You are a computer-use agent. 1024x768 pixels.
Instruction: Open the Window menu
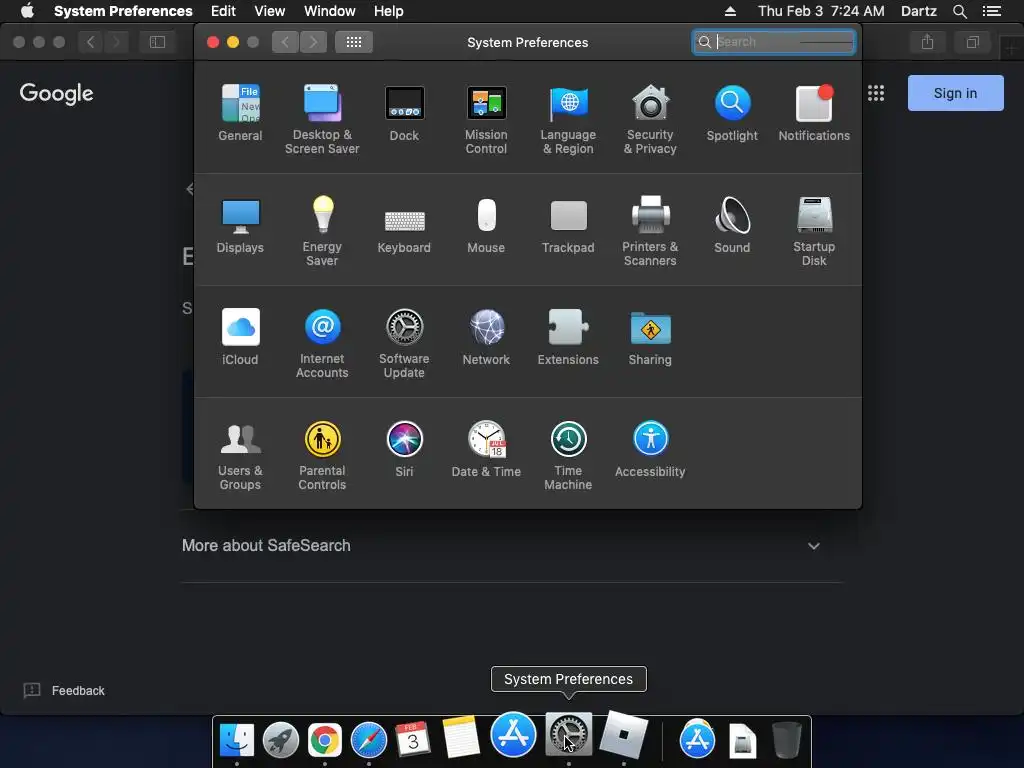coord(330,11)
